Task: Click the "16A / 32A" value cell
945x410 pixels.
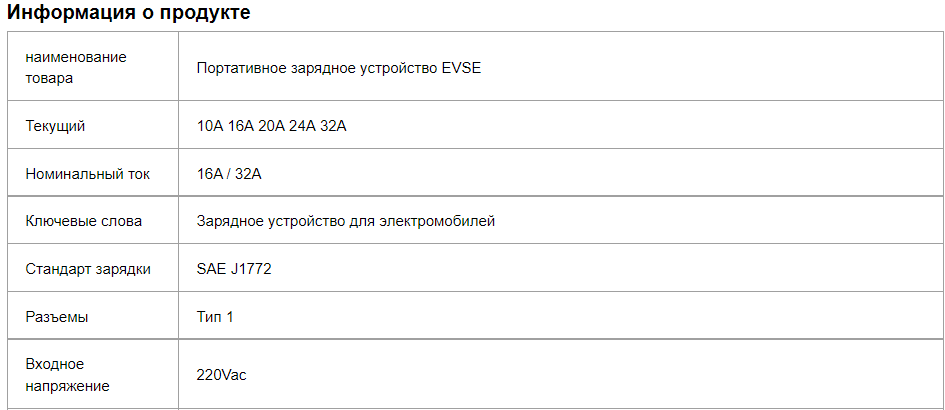Action: click(561, 174)
